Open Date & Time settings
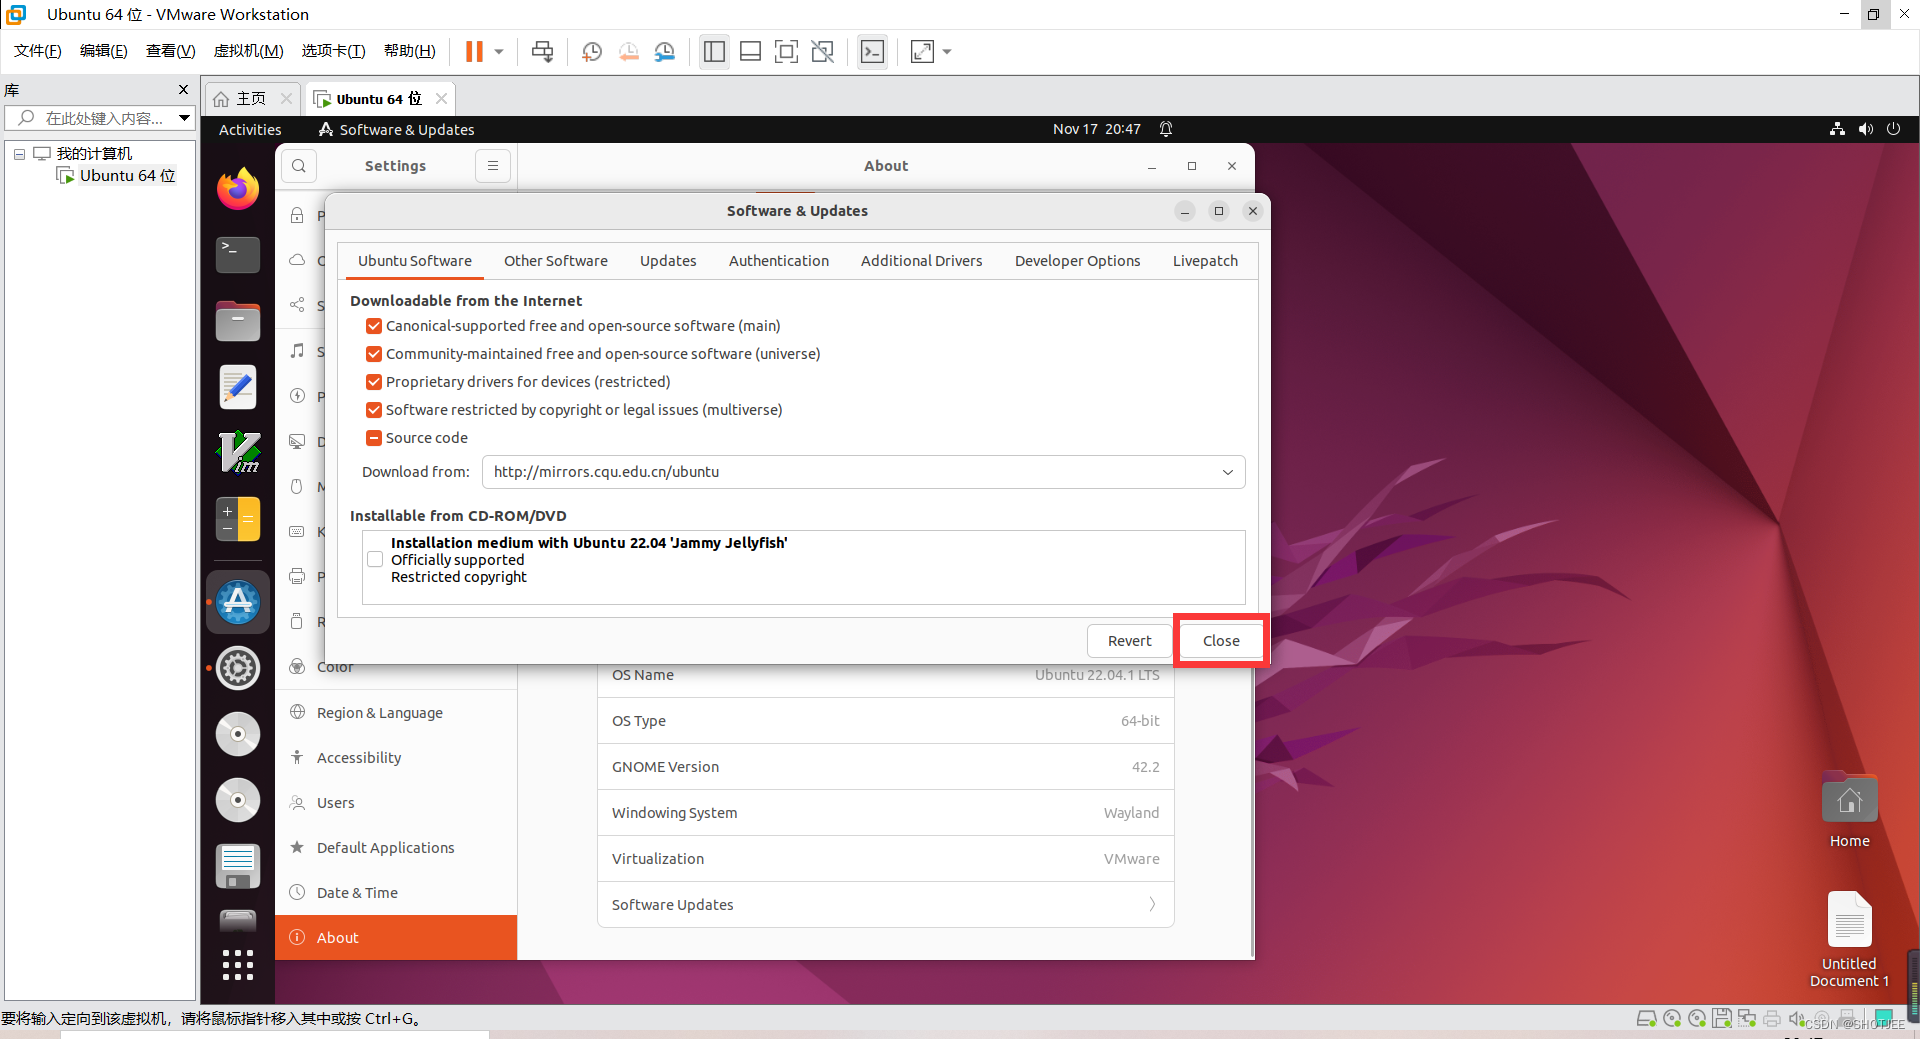1920x1039 pixels. 396,893
